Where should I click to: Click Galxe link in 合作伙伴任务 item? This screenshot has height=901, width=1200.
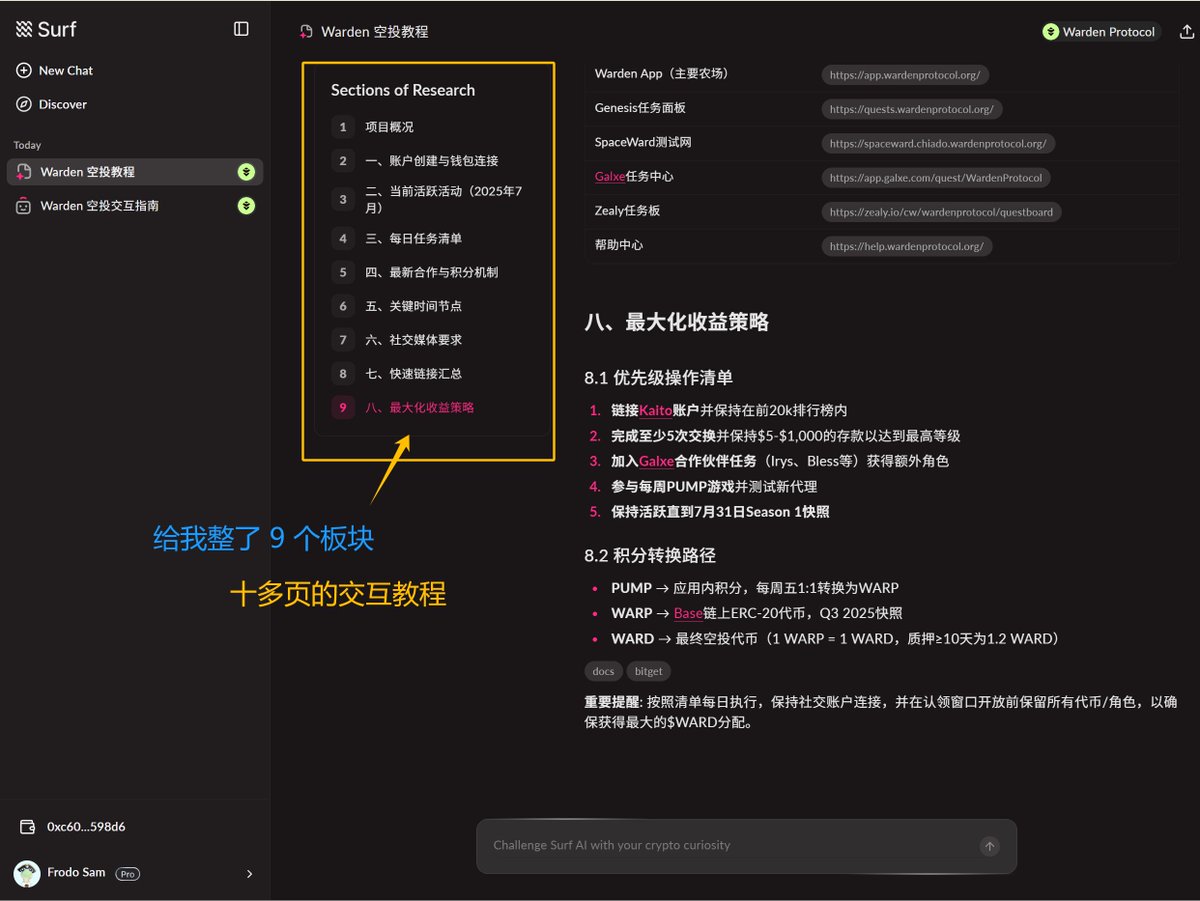pos(656,461)
